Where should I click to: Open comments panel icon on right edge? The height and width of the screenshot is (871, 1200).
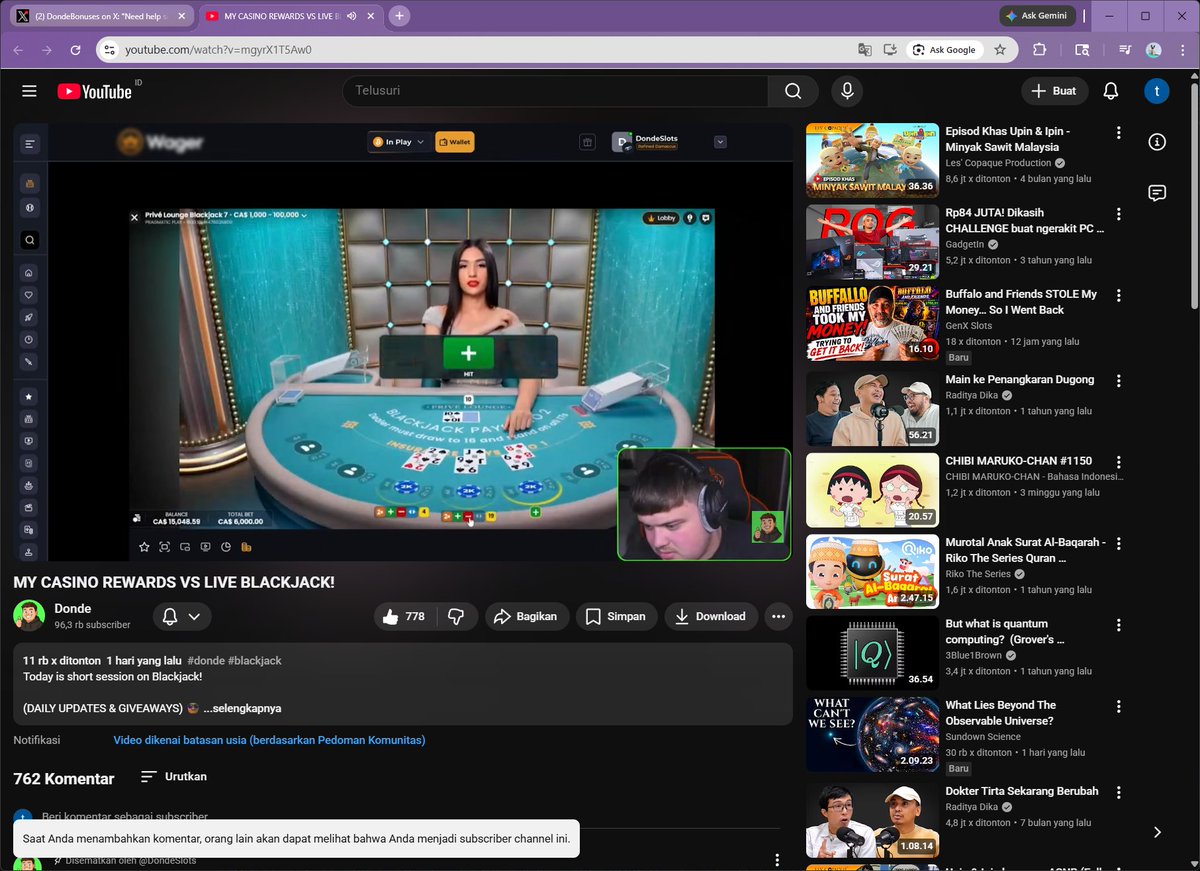(1157, 193)
